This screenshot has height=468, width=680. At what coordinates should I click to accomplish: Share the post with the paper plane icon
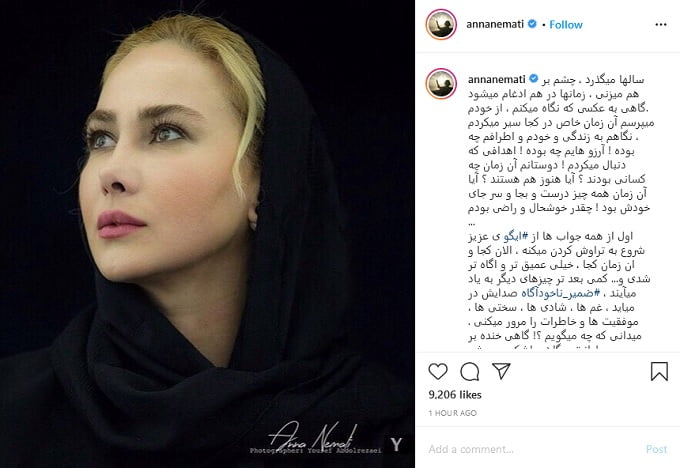click(501, 371)
